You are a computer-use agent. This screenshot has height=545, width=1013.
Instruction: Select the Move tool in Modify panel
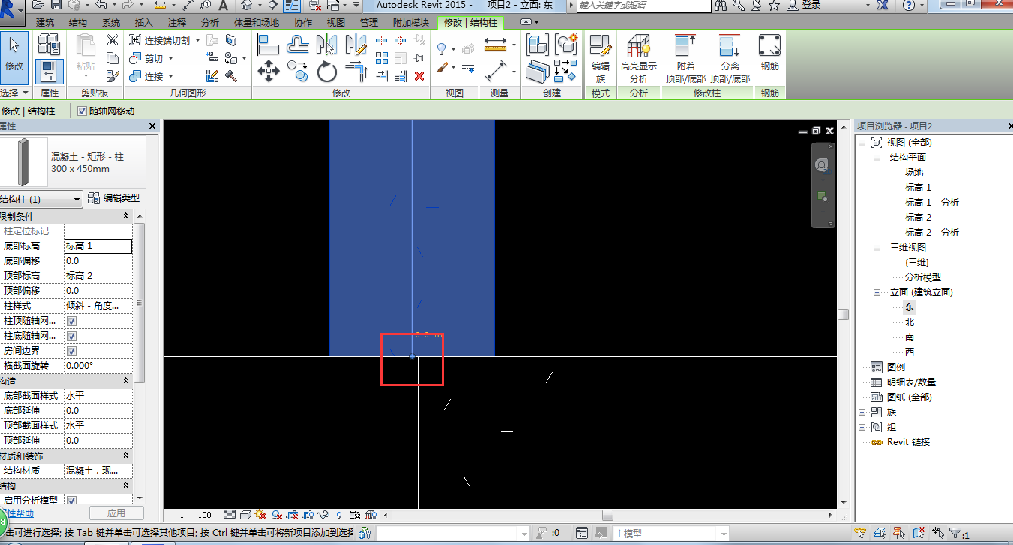tap(268, 71)
